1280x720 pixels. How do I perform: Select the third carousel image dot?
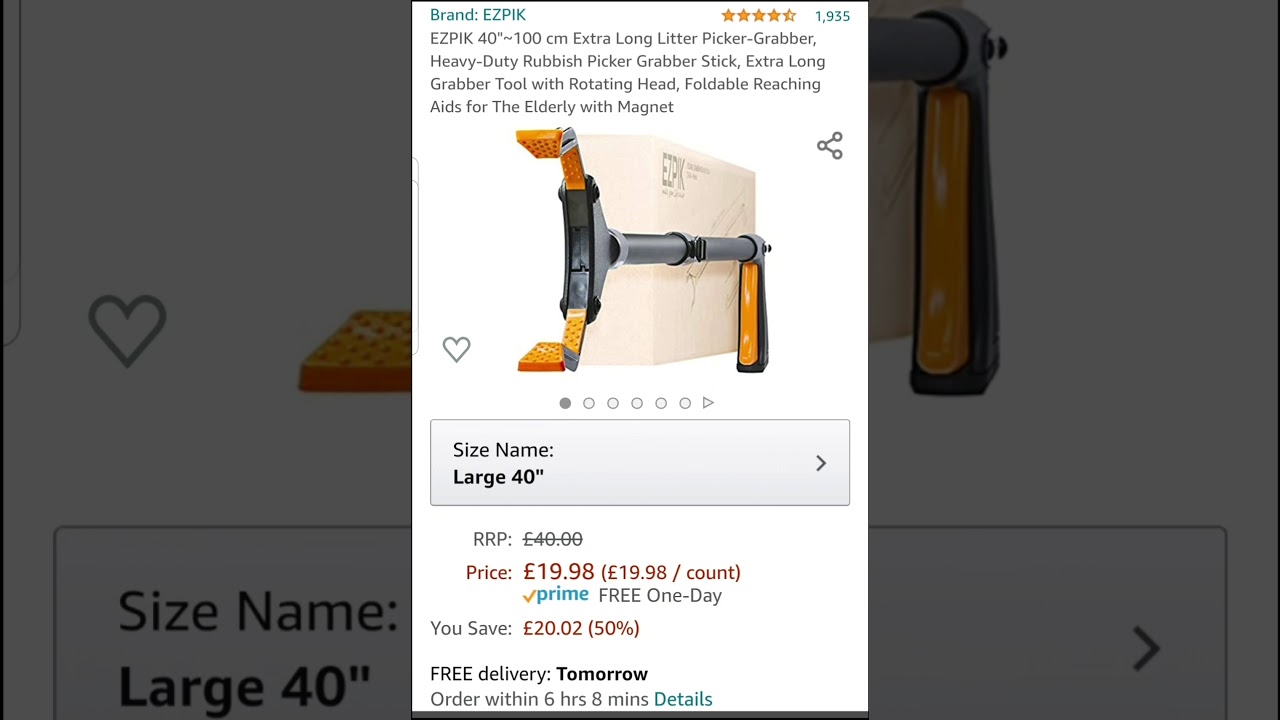point(613,403)
